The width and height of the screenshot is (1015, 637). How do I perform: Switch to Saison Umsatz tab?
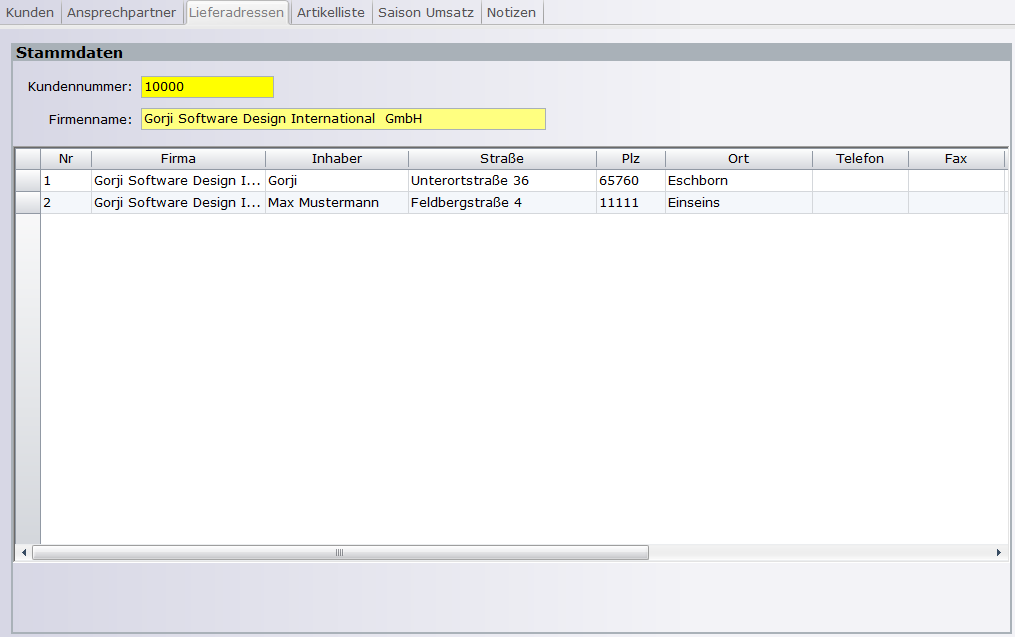click(426, 13)
